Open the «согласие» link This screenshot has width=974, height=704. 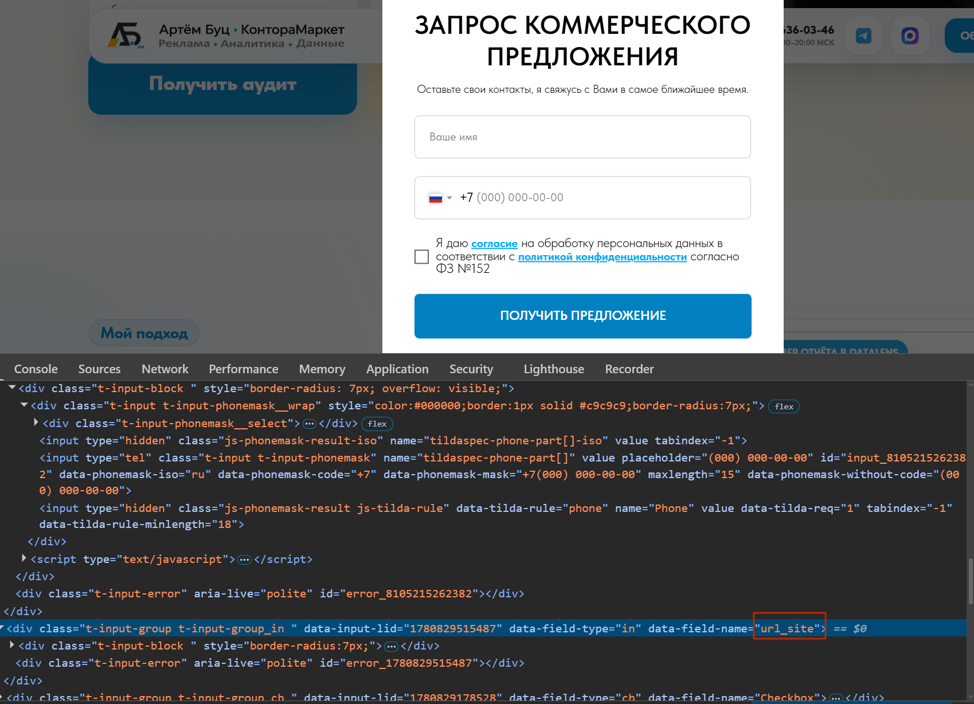(494, 243)
